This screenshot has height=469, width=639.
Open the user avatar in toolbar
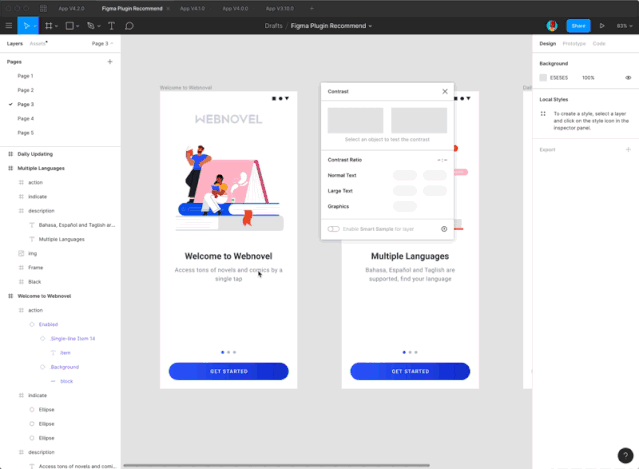click(x=552, y=26)
